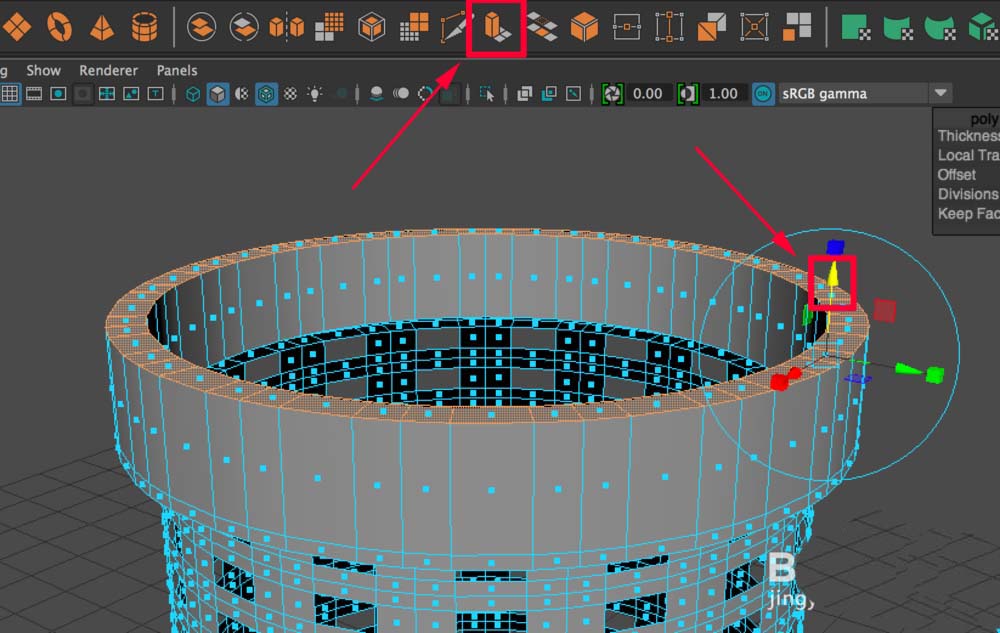1000x633 pixels.
Task: Toggle multisample anti-aliasing
Action: [425, 94]
